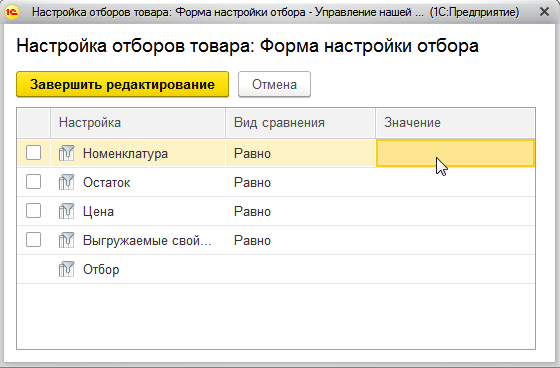
Task: Close the filter settings window
Action: (544, 12)
